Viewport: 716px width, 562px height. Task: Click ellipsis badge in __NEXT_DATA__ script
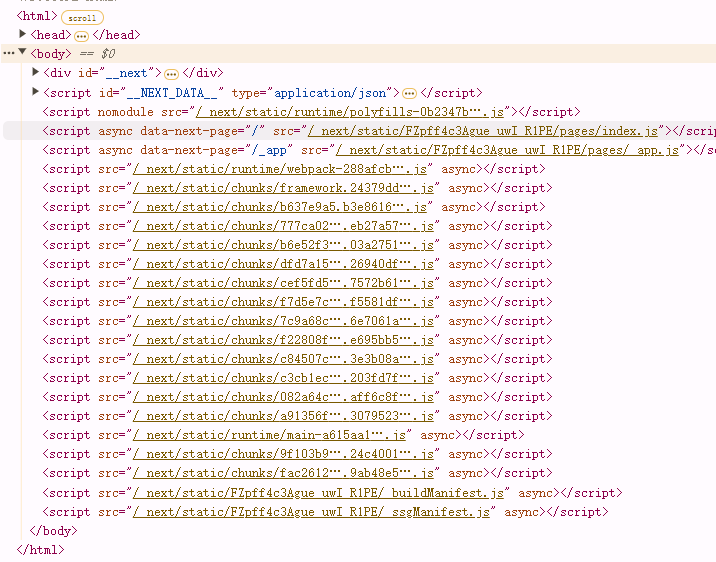tap(410, 94)
